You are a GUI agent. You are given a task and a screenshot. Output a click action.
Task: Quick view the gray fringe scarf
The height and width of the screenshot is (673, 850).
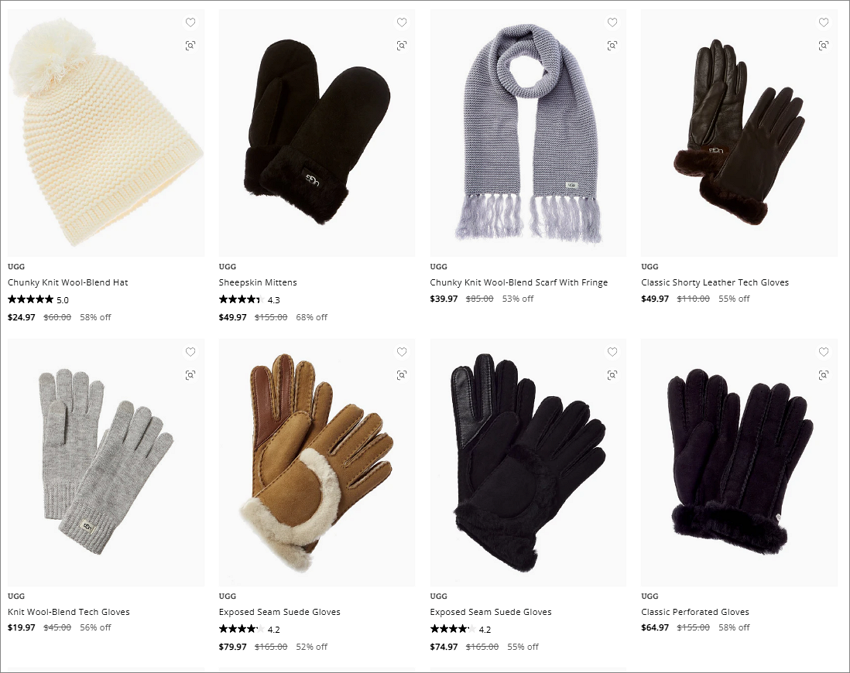click(612, 46)
